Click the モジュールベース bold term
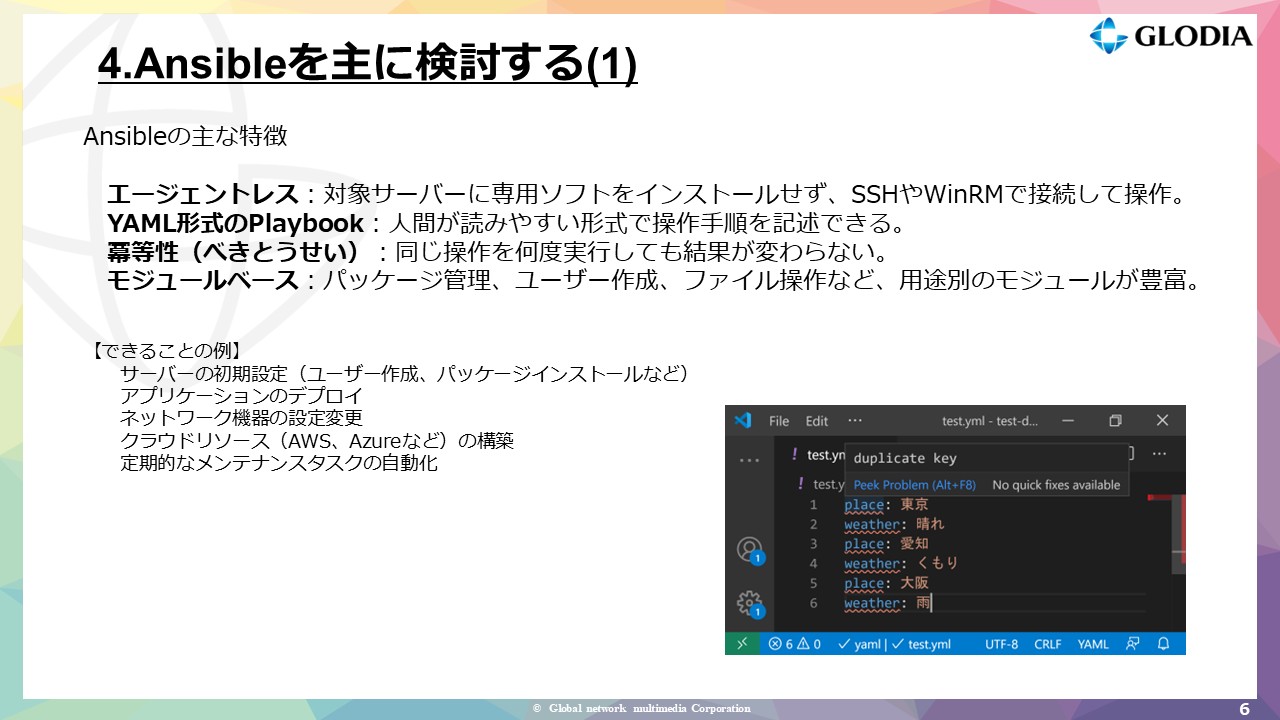1280x720 pixels. coord(203,280)
